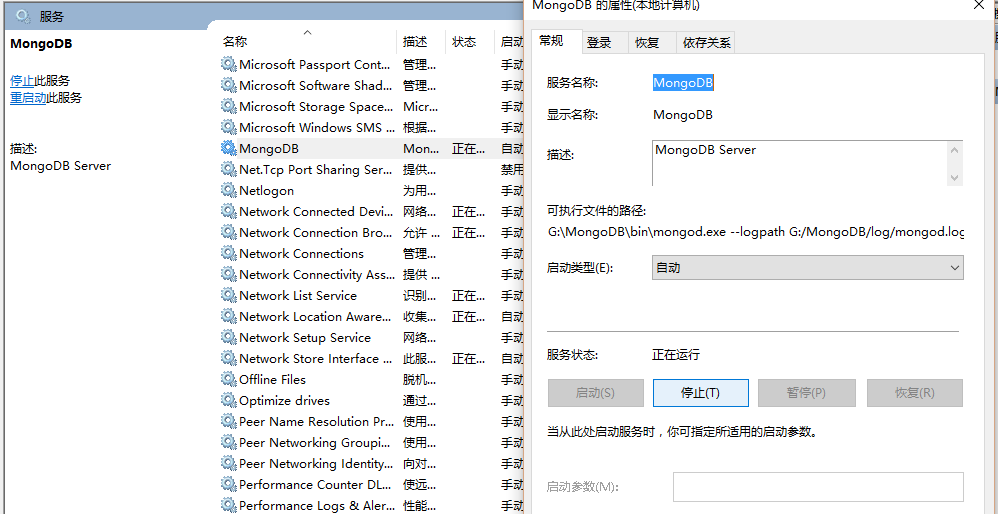The image size is (998, 514).
Task: Click gear icon beside Network Connectivity Assistant service
Action: pyautogui.click(x=228, y=274)
